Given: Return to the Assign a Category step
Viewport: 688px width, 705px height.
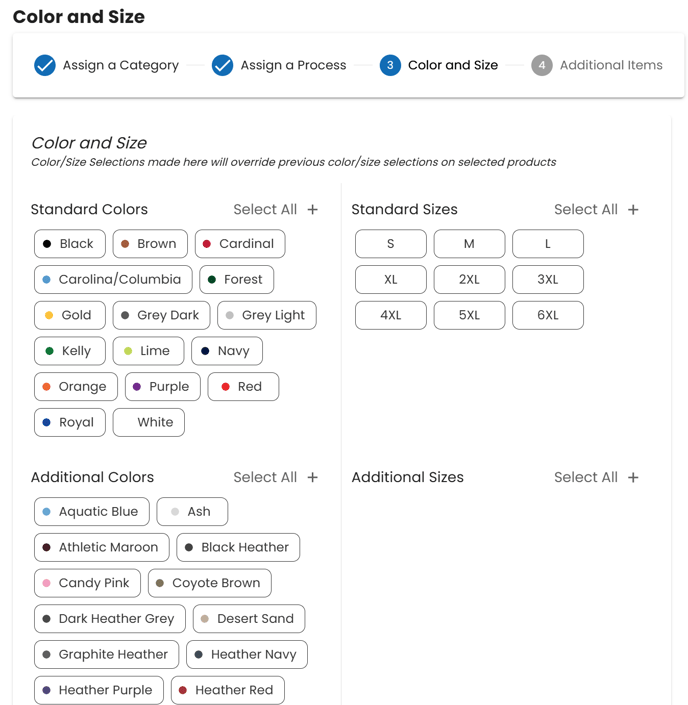Looking at the screenshot, I should [x=120, y=65].
